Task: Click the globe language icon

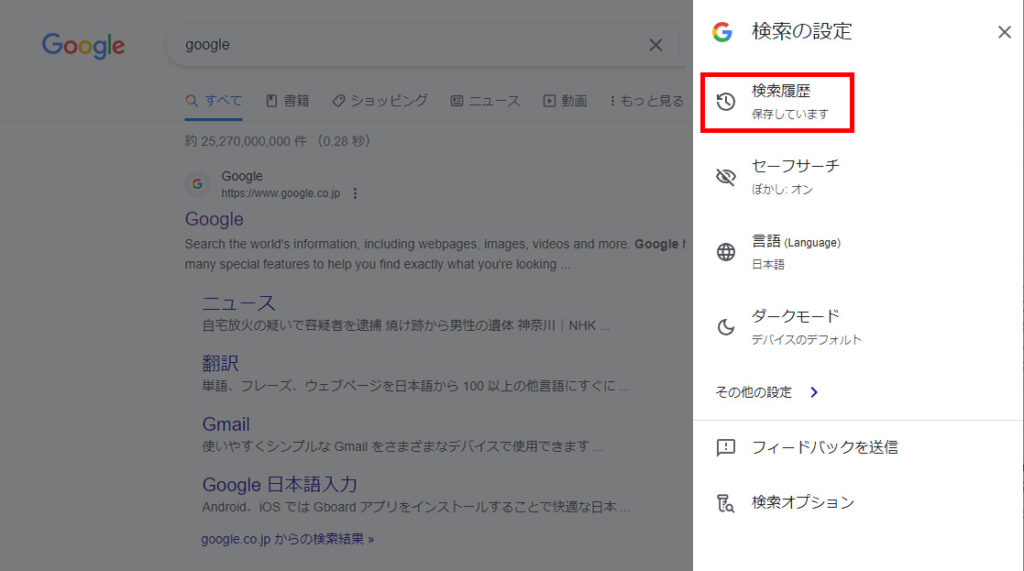Action: click(x=726, y=252)
